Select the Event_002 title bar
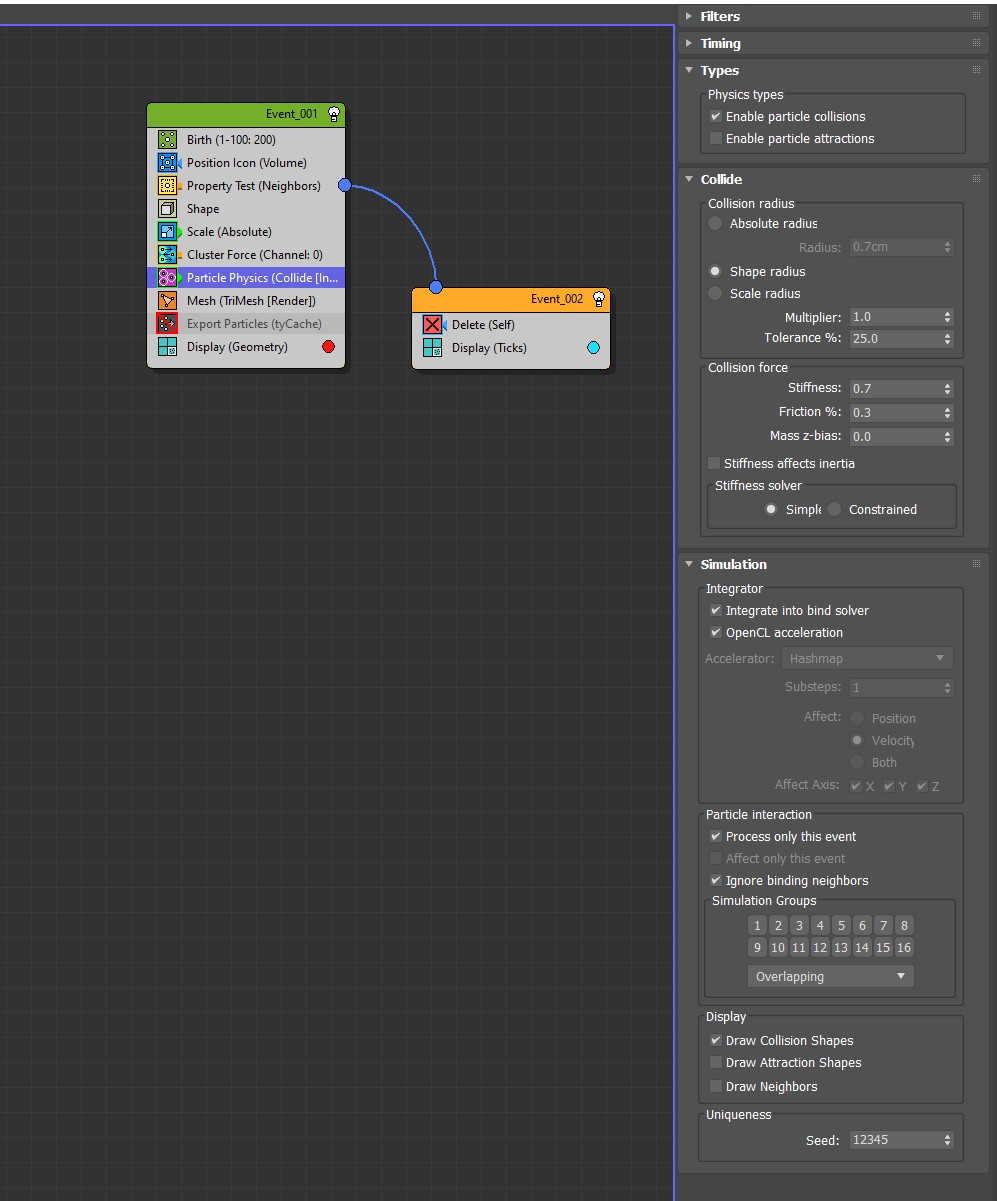 pyautogui.click(x=511, y=299)
